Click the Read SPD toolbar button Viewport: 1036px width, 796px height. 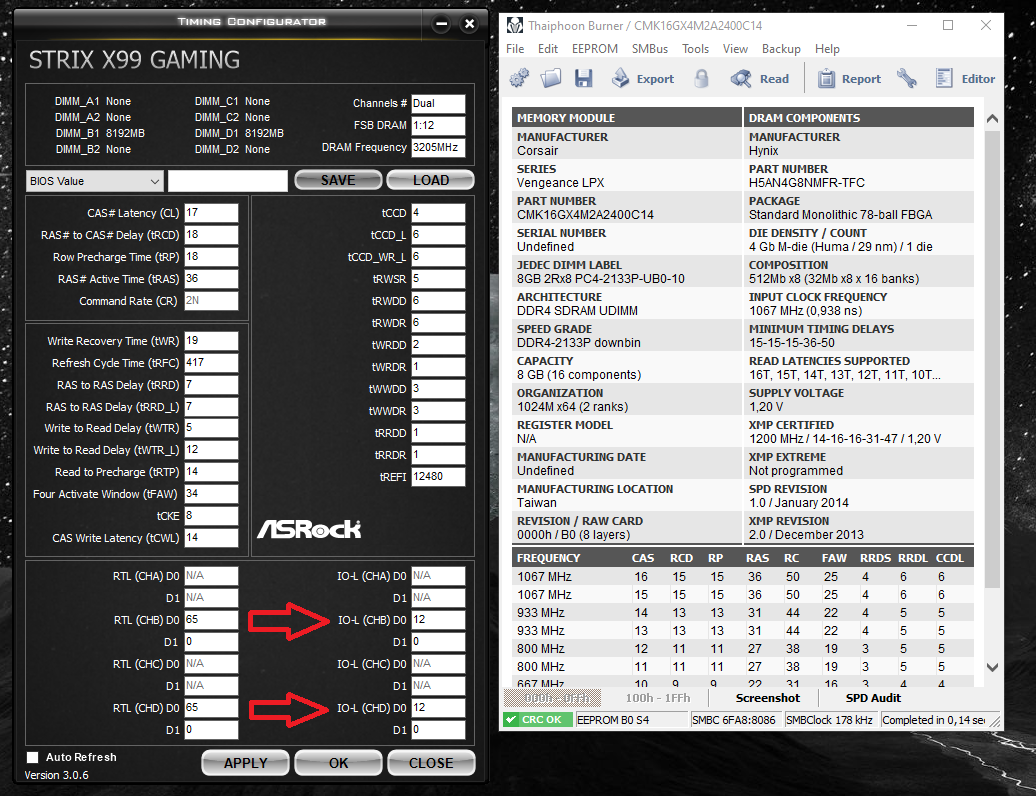760,79
